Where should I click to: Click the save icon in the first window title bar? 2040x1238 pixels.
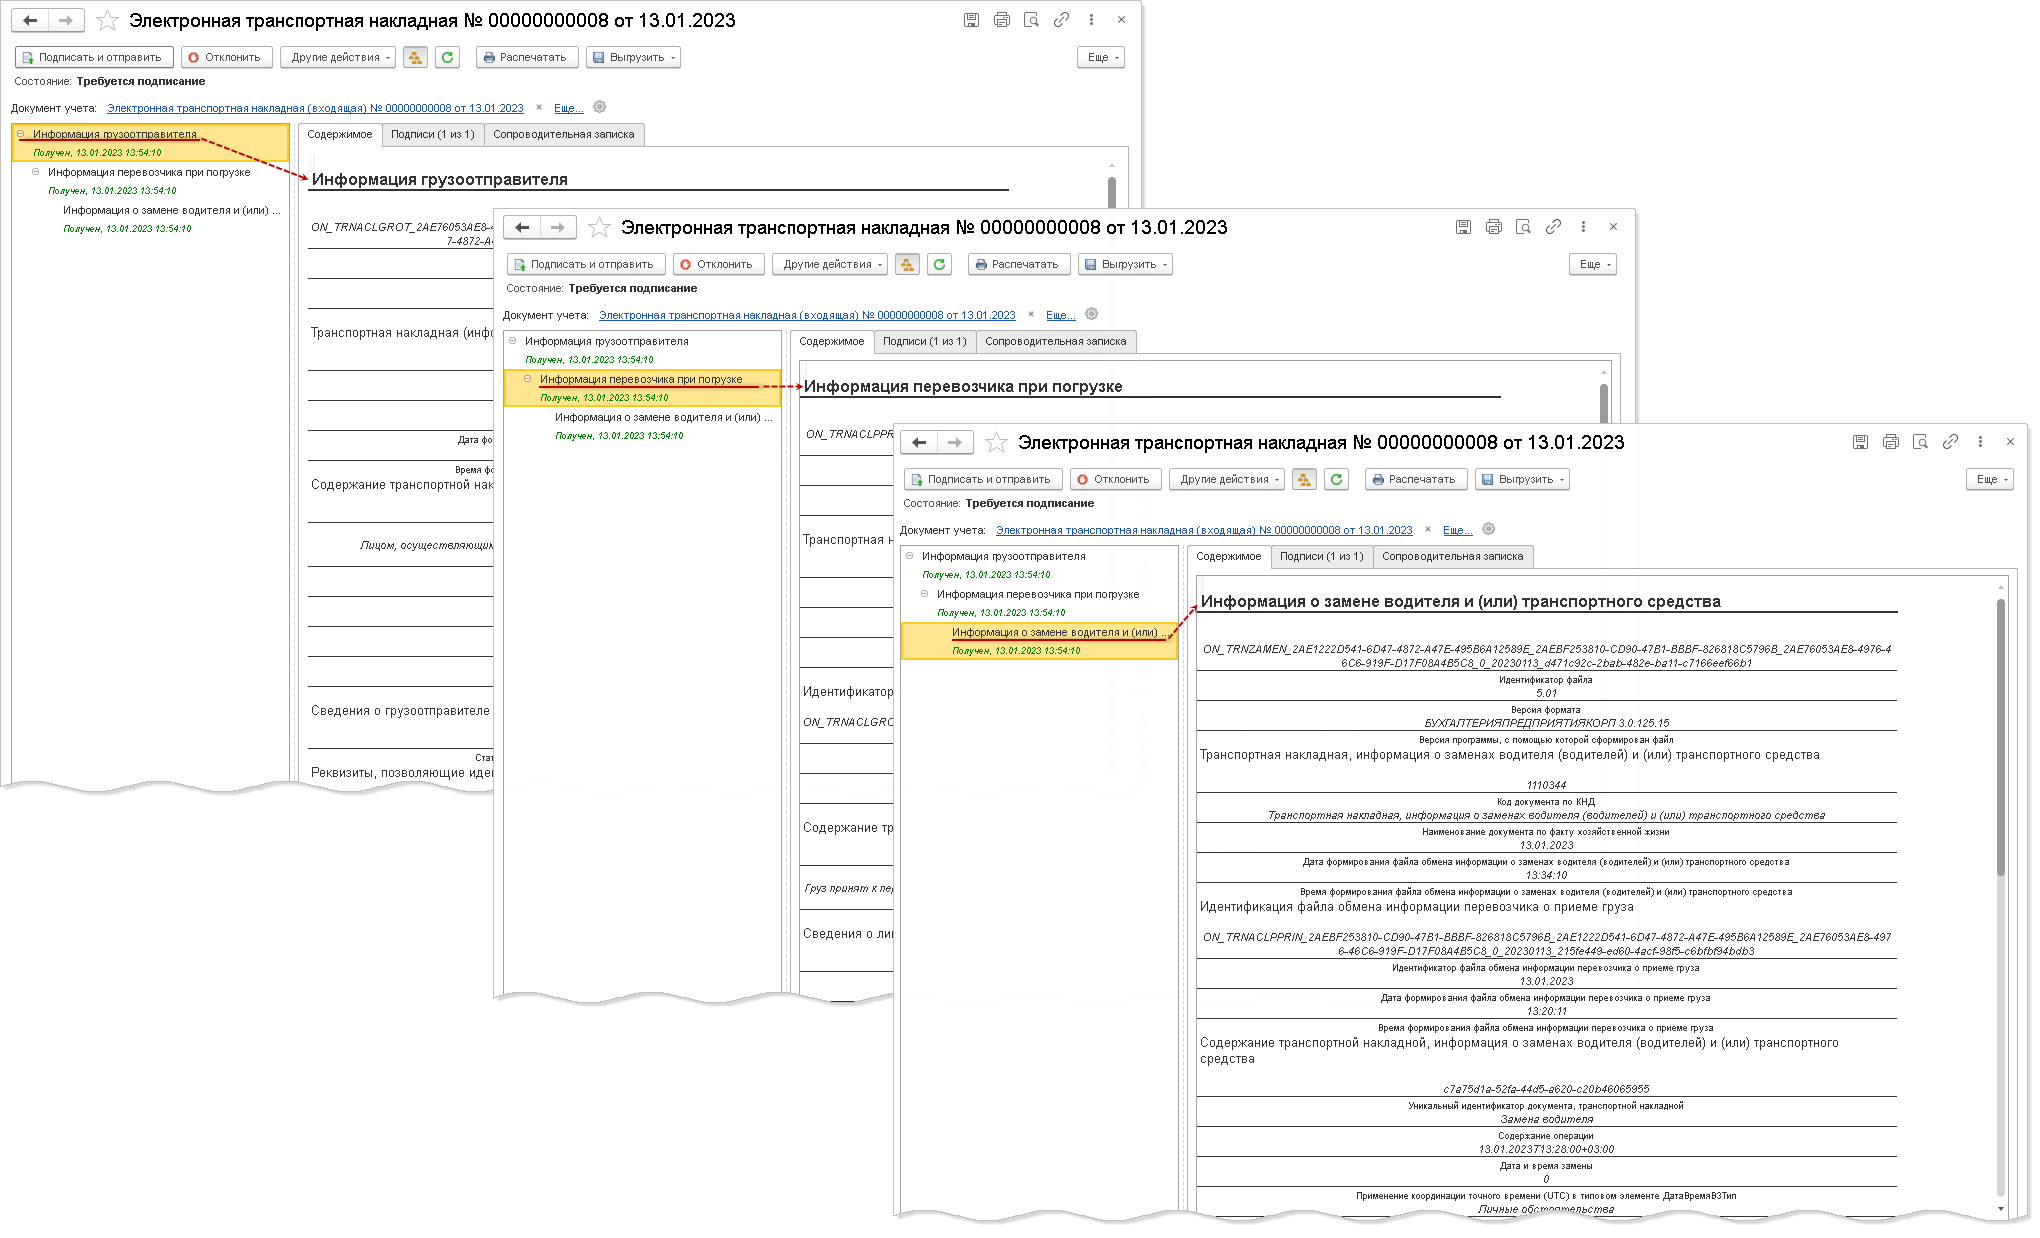click(971, 20)
